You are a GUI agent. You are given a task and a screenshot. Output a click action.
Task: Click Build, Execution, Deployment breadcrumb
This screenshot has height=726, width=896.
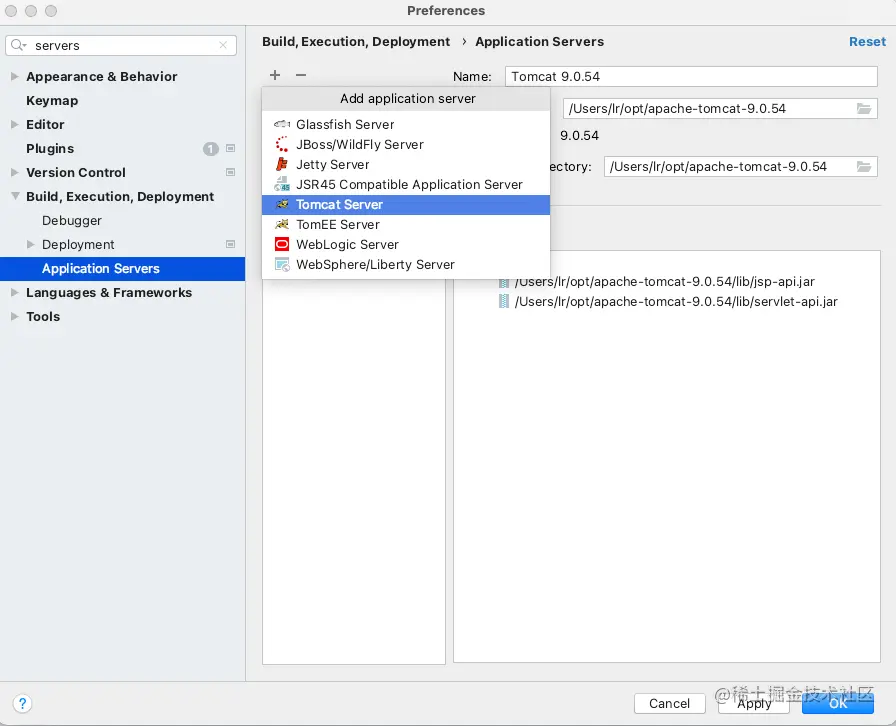pos(356,42)
